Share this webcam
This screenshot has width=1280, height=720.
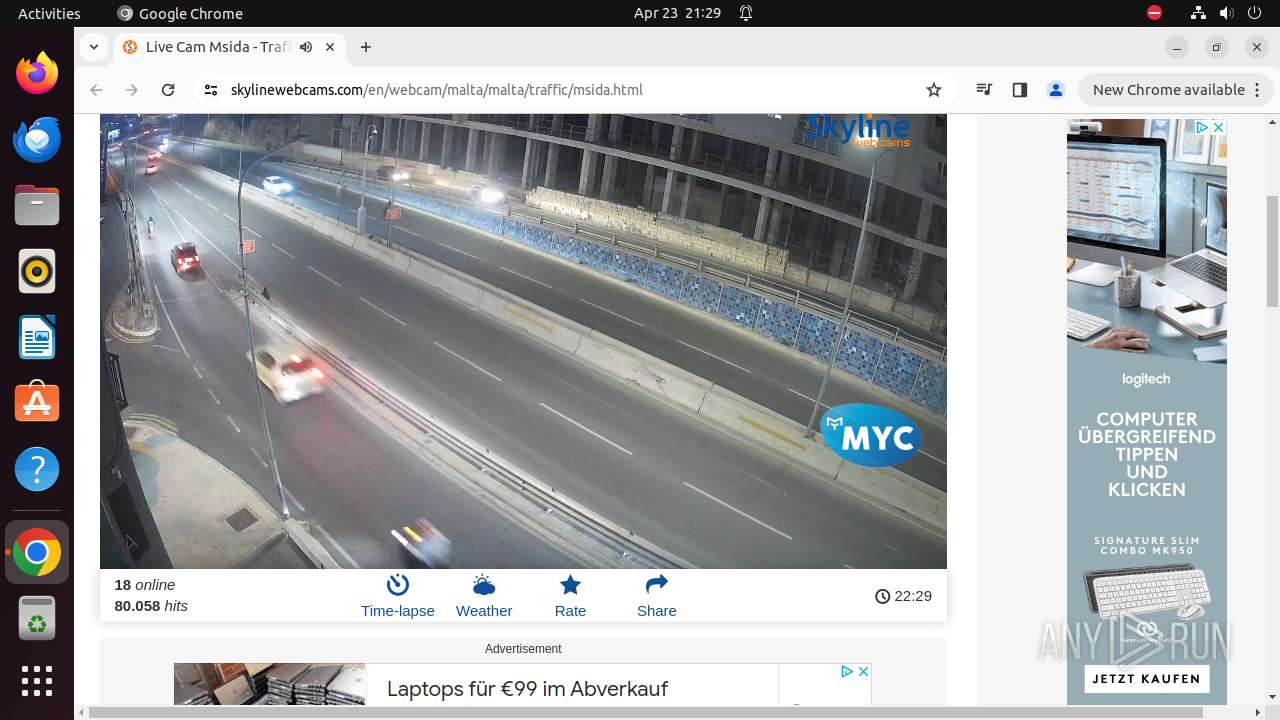tap(656, 596)
